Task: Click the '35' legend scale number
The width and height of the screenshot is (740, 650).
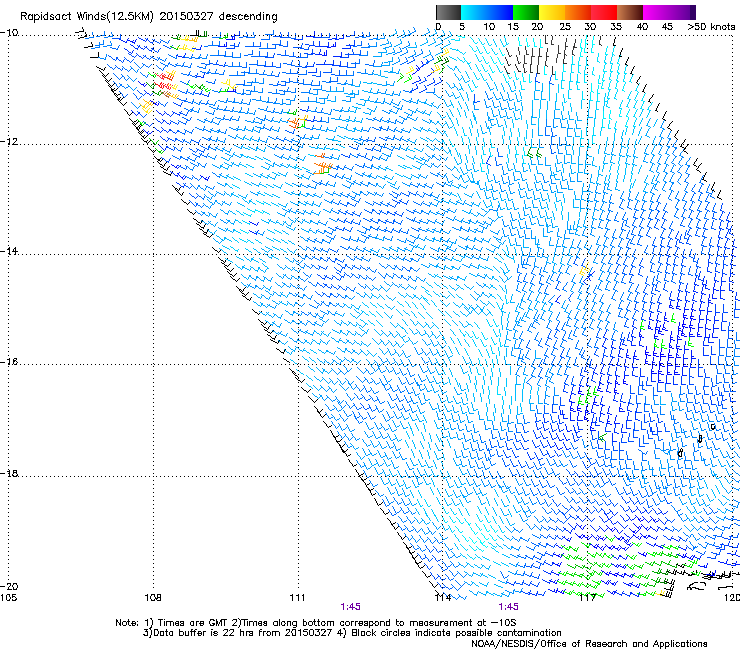Action: [616, 26]
